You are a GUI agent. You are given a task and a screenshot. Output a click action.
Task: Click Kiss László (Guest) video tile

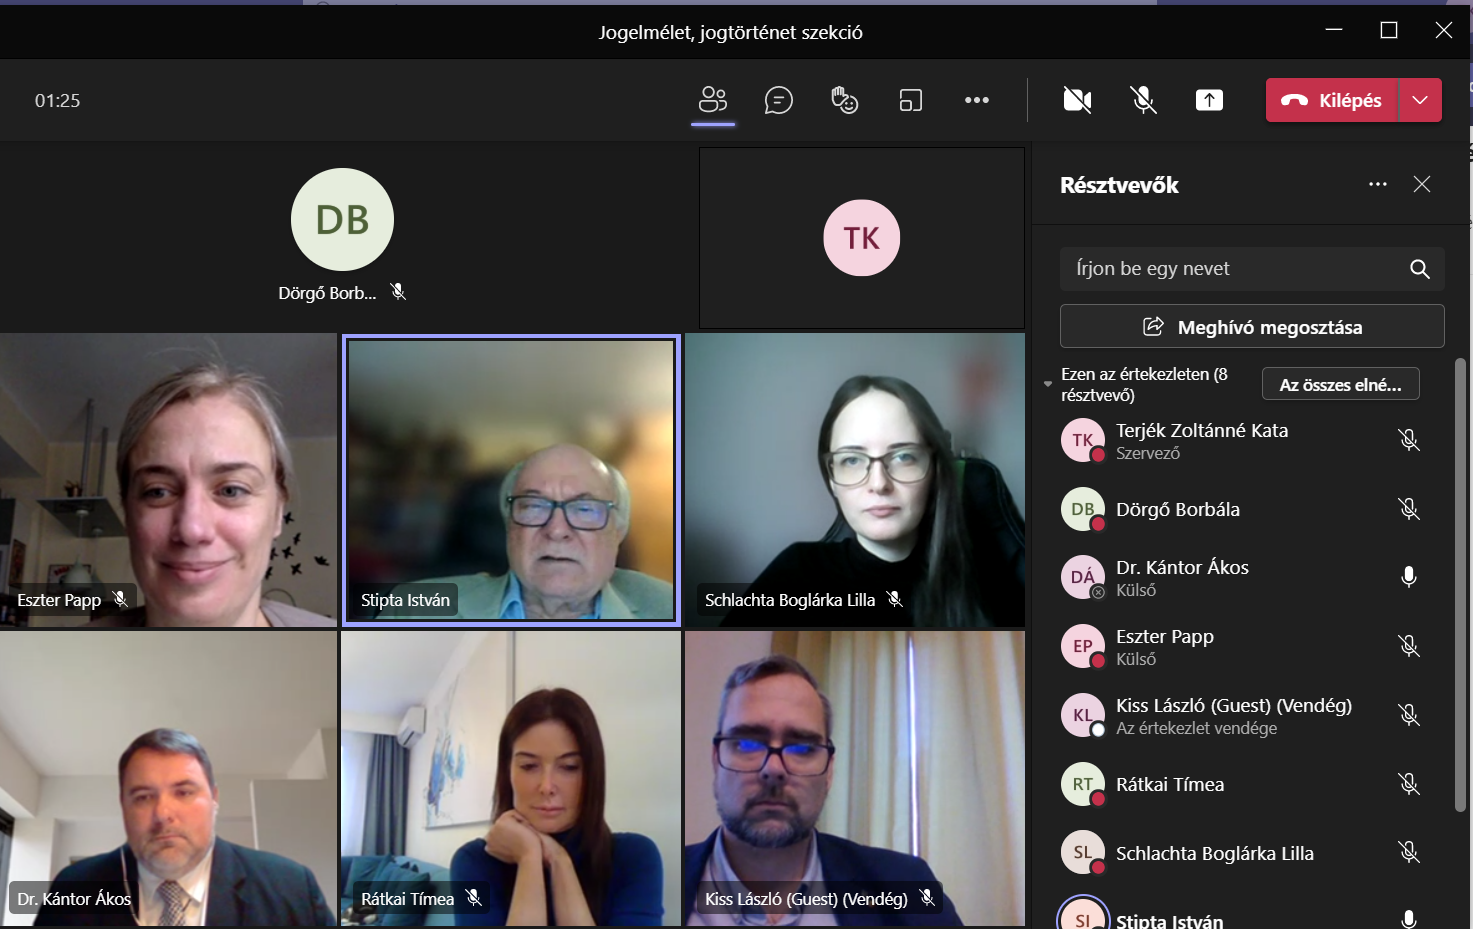click(855, 778)
